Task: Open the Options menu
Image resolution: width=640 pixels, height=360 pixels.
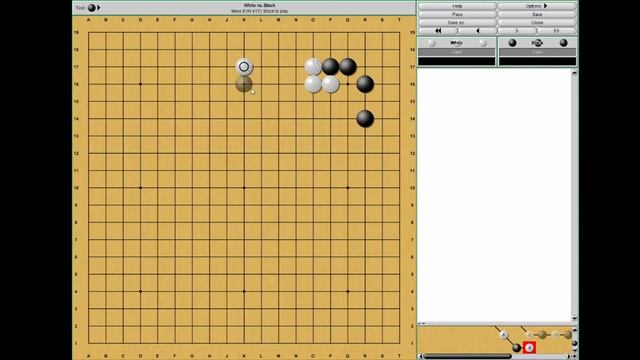Action: point(537,6)
